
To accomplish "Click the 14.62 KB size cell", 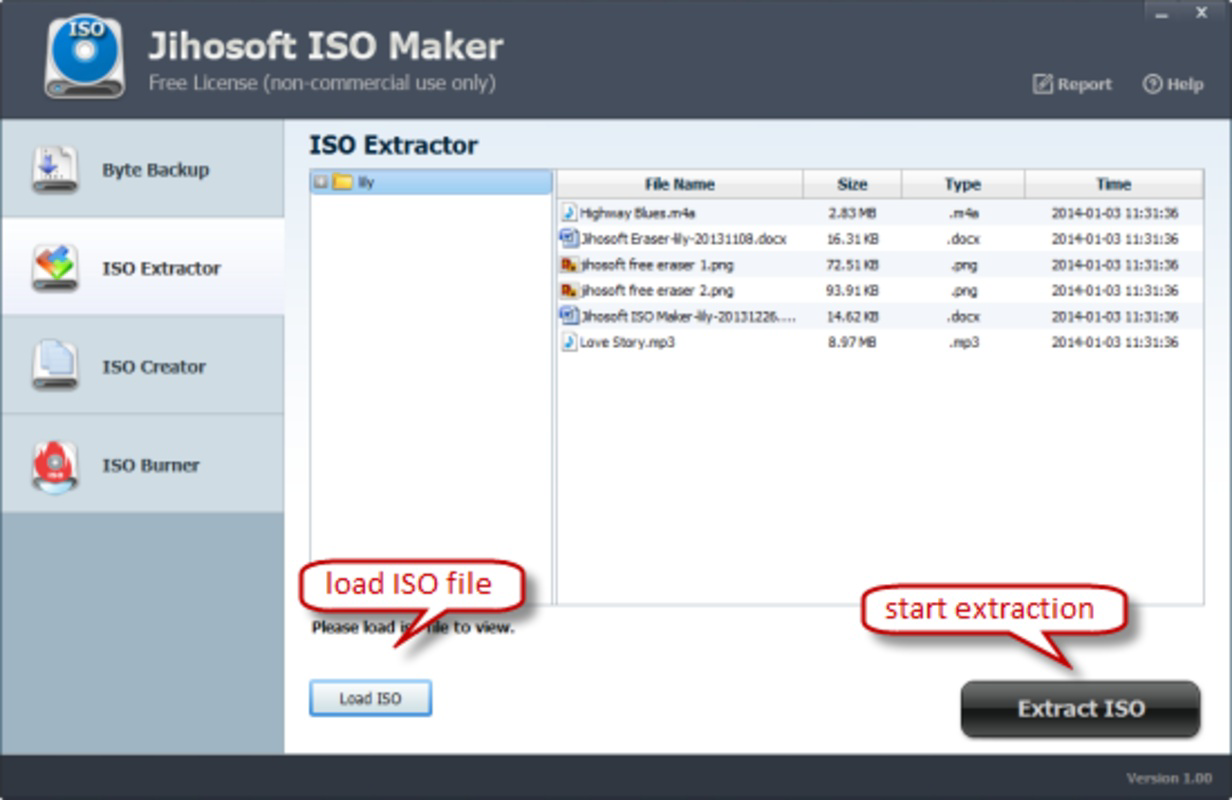I will pos(853,316).
